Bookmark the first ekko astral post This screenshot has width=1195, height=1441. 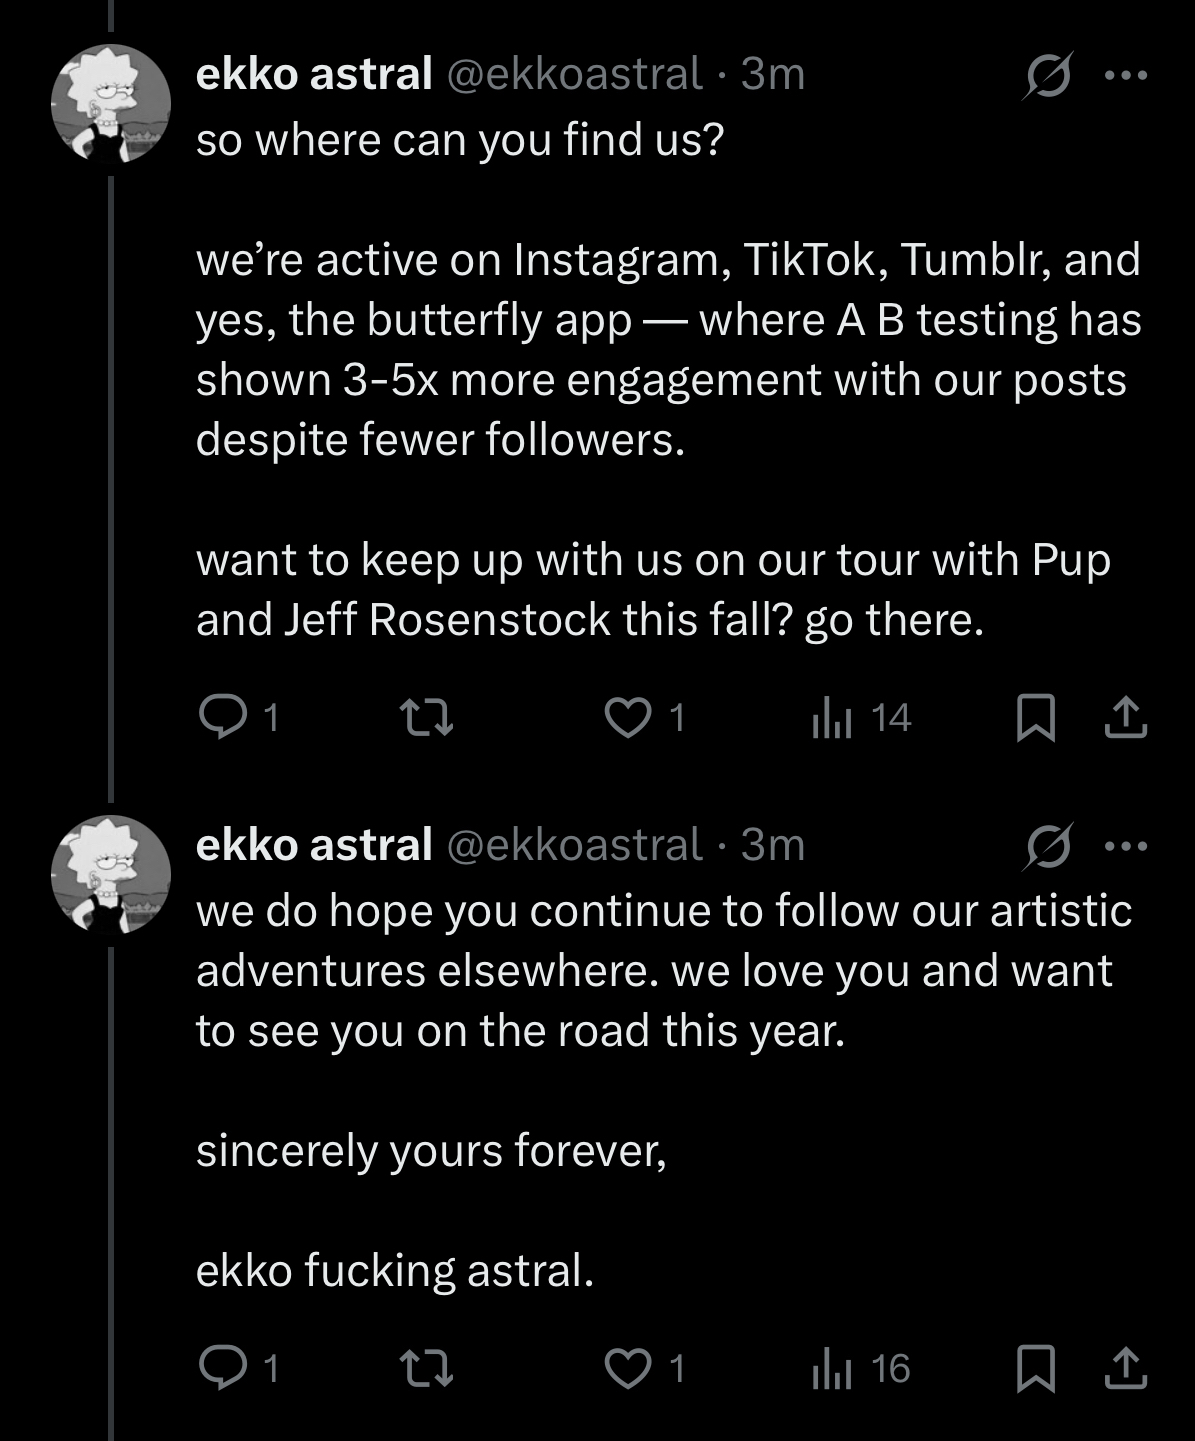coord(1035,718)
